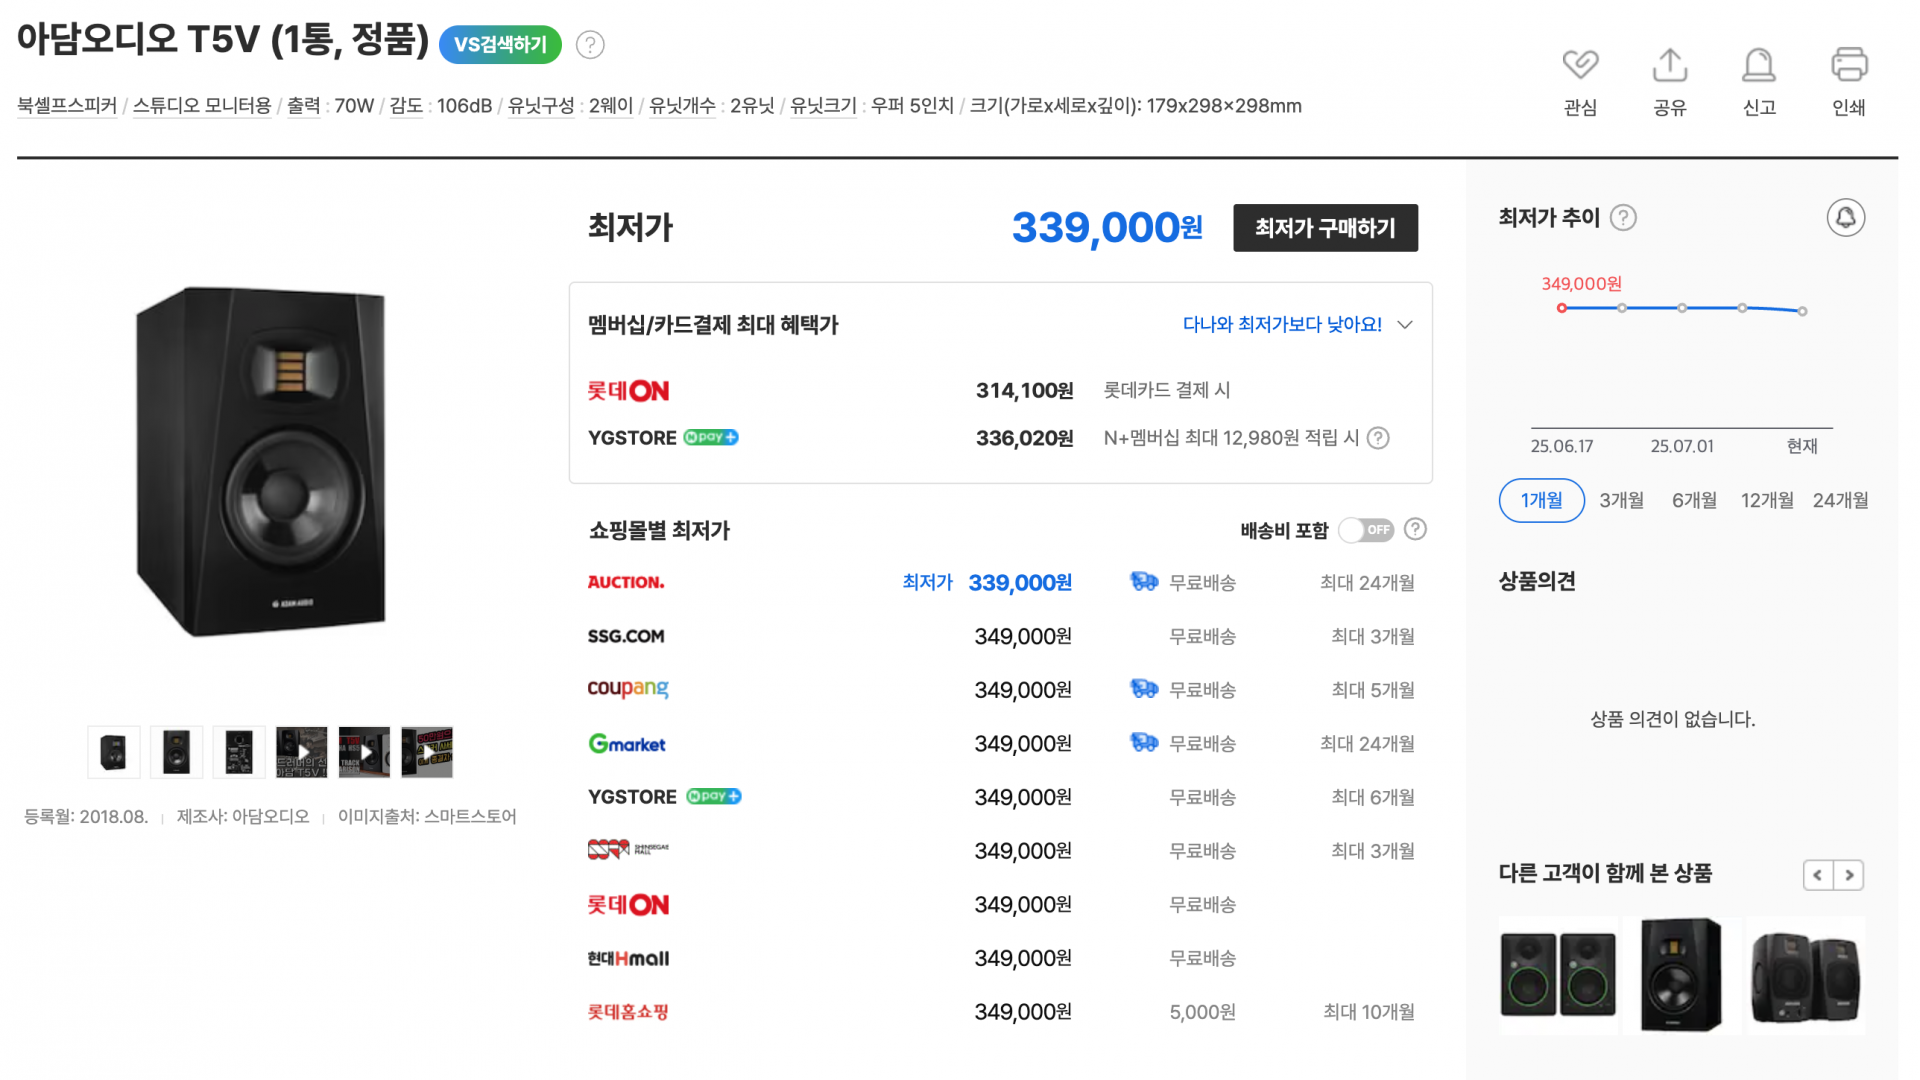
Task: Open 롯데홈쇼핑 logo in mall list
Action: [628, 1012]
